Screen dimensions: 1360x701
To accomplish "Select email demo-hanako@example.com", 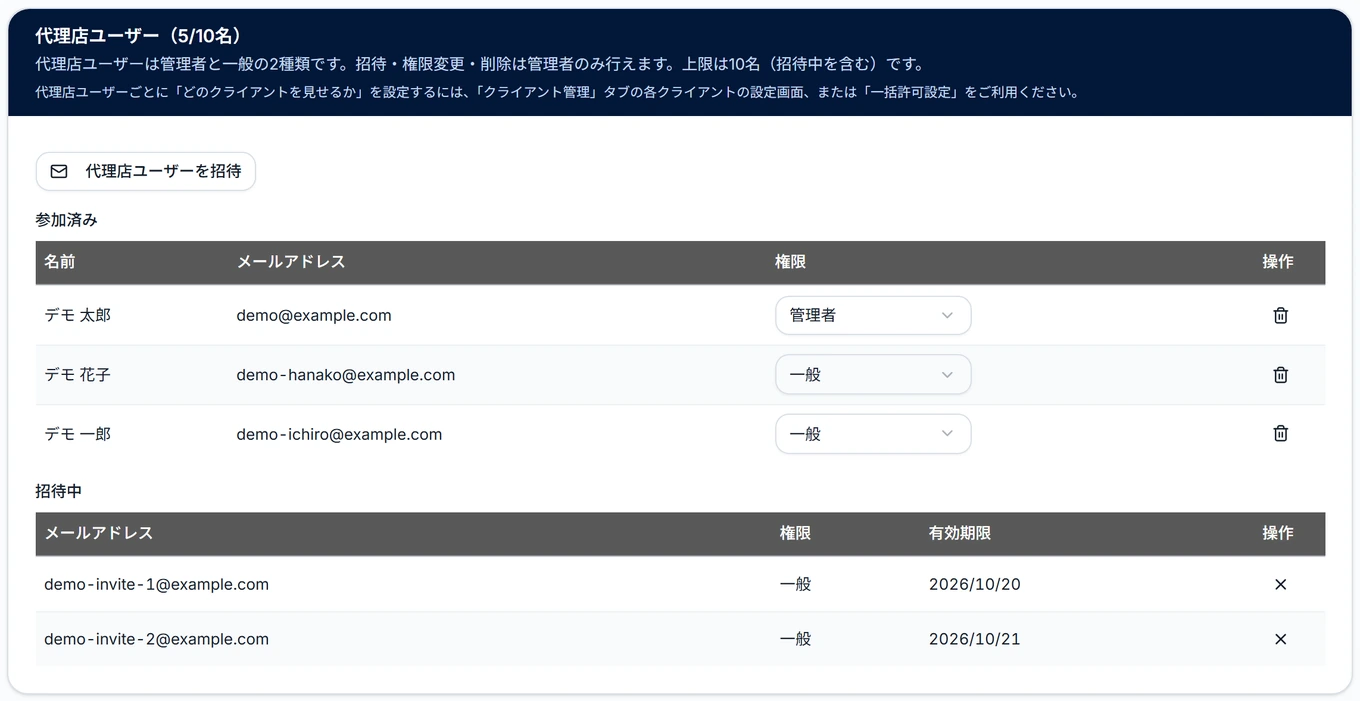I will [x=346, y=375].
